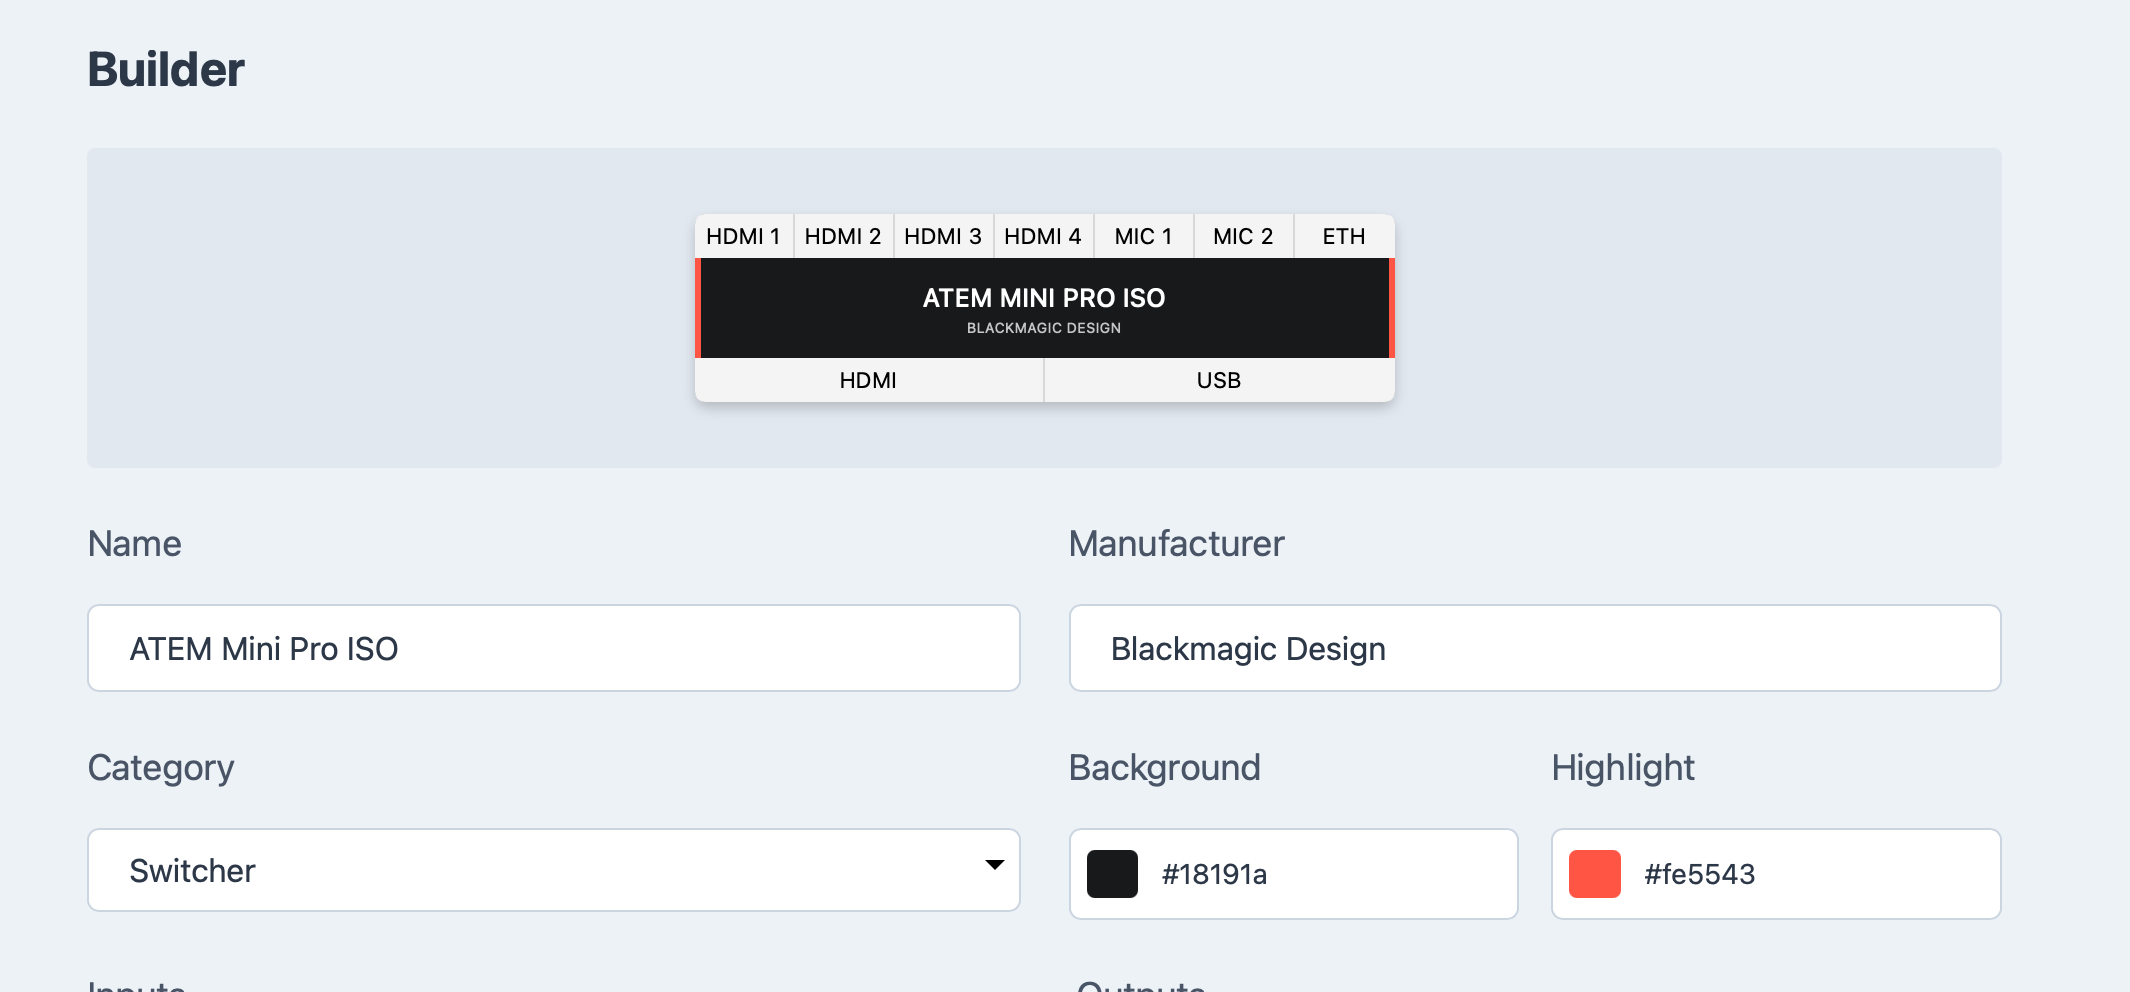Click the ATEM MINI PRO ISO device title

tap(1044, 298)
